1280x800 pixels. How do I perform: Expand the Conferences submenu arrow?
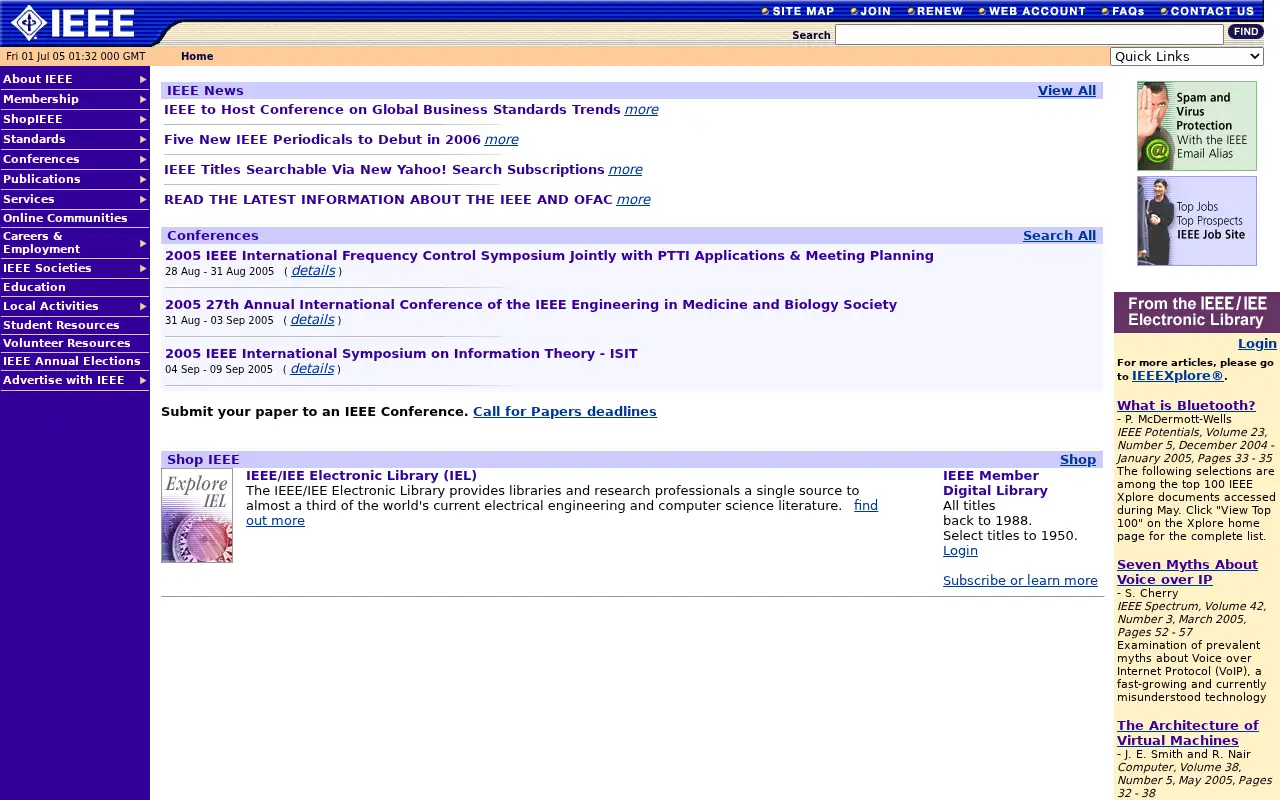[x=143, y=159]
